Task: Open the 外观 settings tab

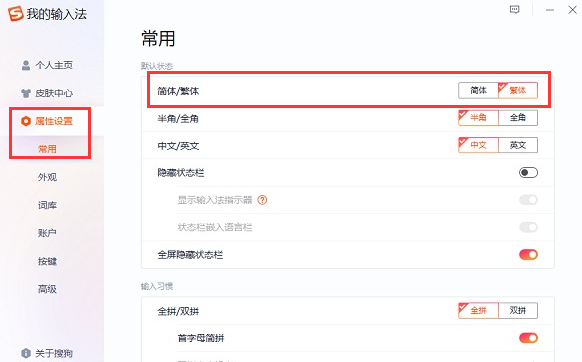Action: click(47, 177)
